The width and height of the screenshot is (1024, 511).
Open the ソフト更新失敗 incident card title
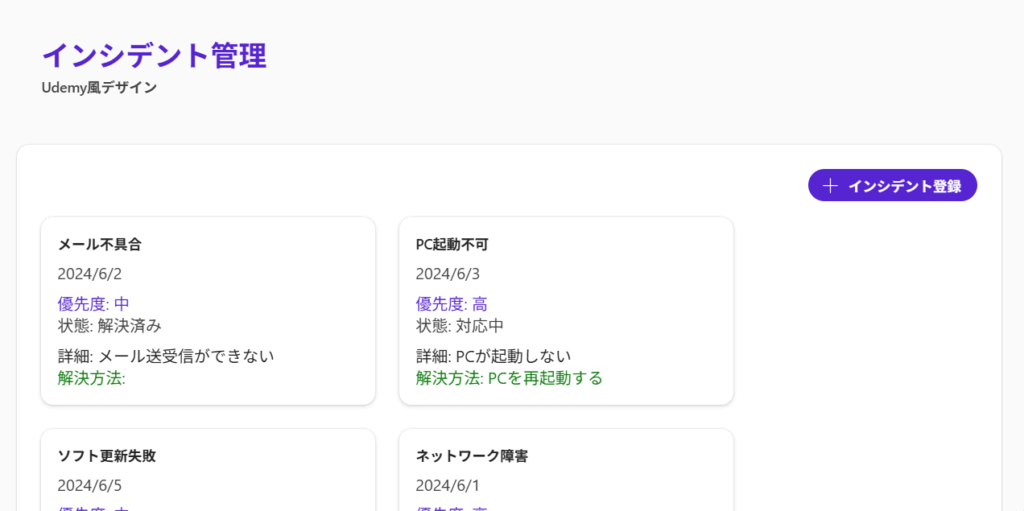(107, 456)
